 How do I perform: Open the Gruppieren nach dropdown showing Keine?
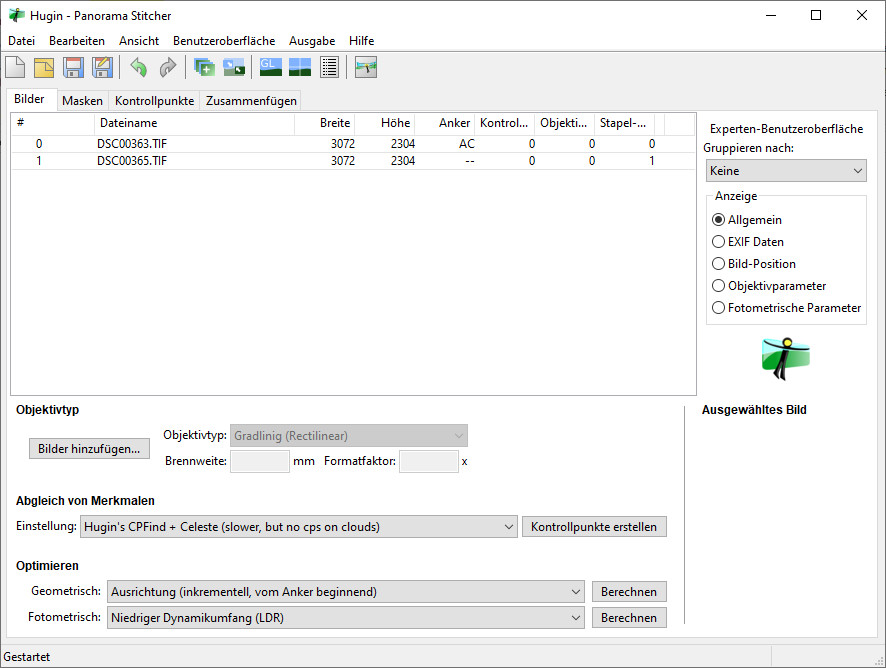point(786,171)
